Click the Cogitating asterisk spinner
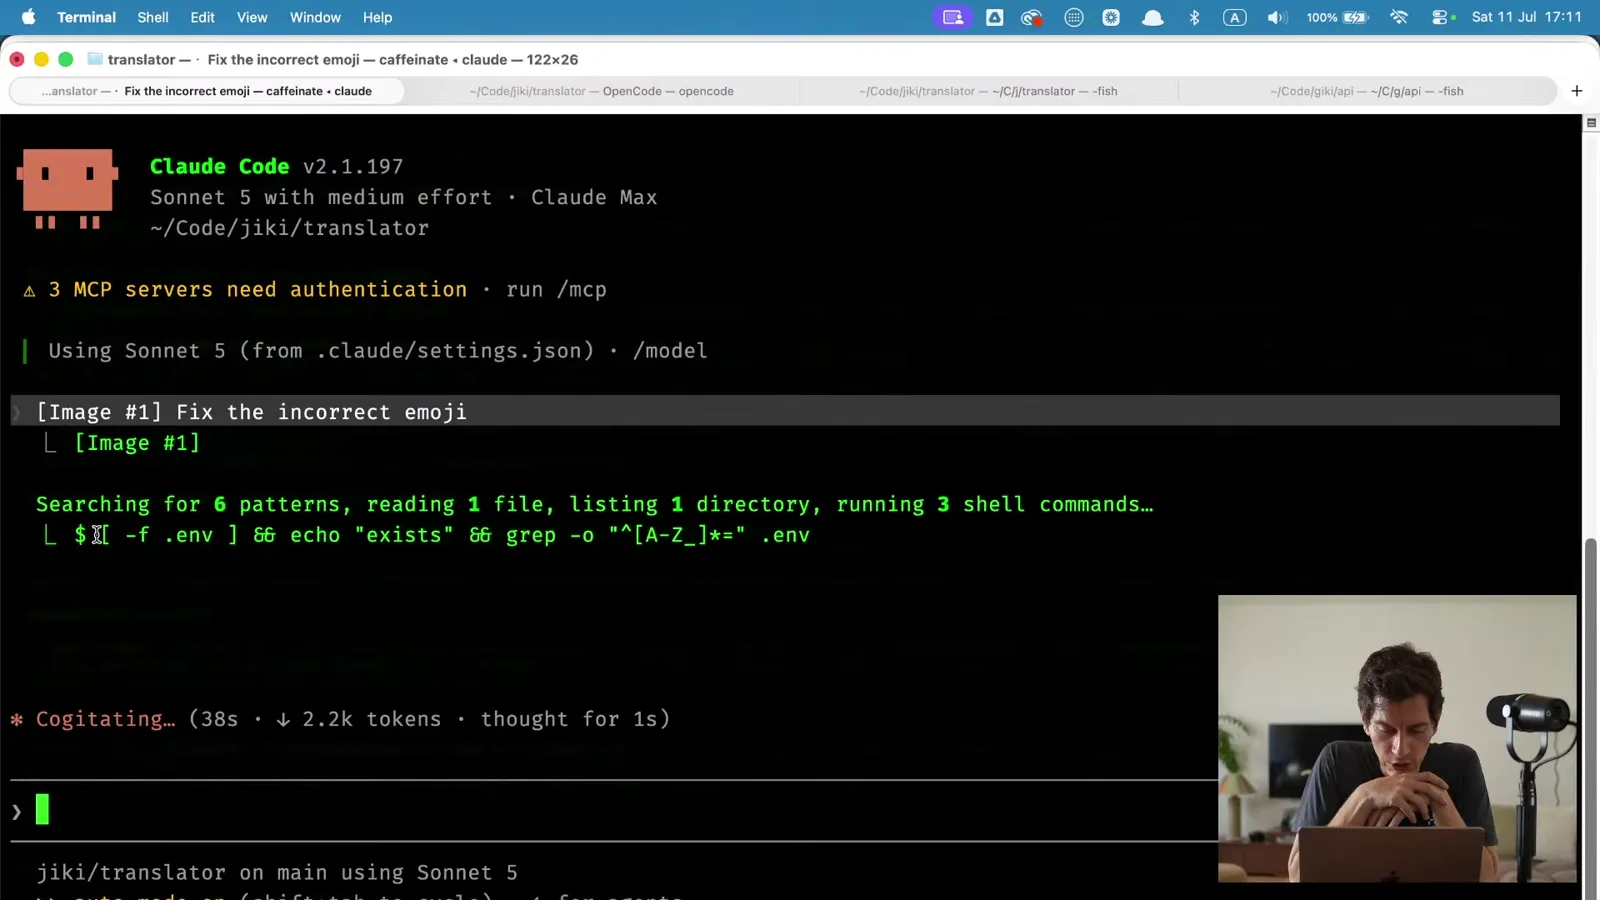 [x=17, y=719]
